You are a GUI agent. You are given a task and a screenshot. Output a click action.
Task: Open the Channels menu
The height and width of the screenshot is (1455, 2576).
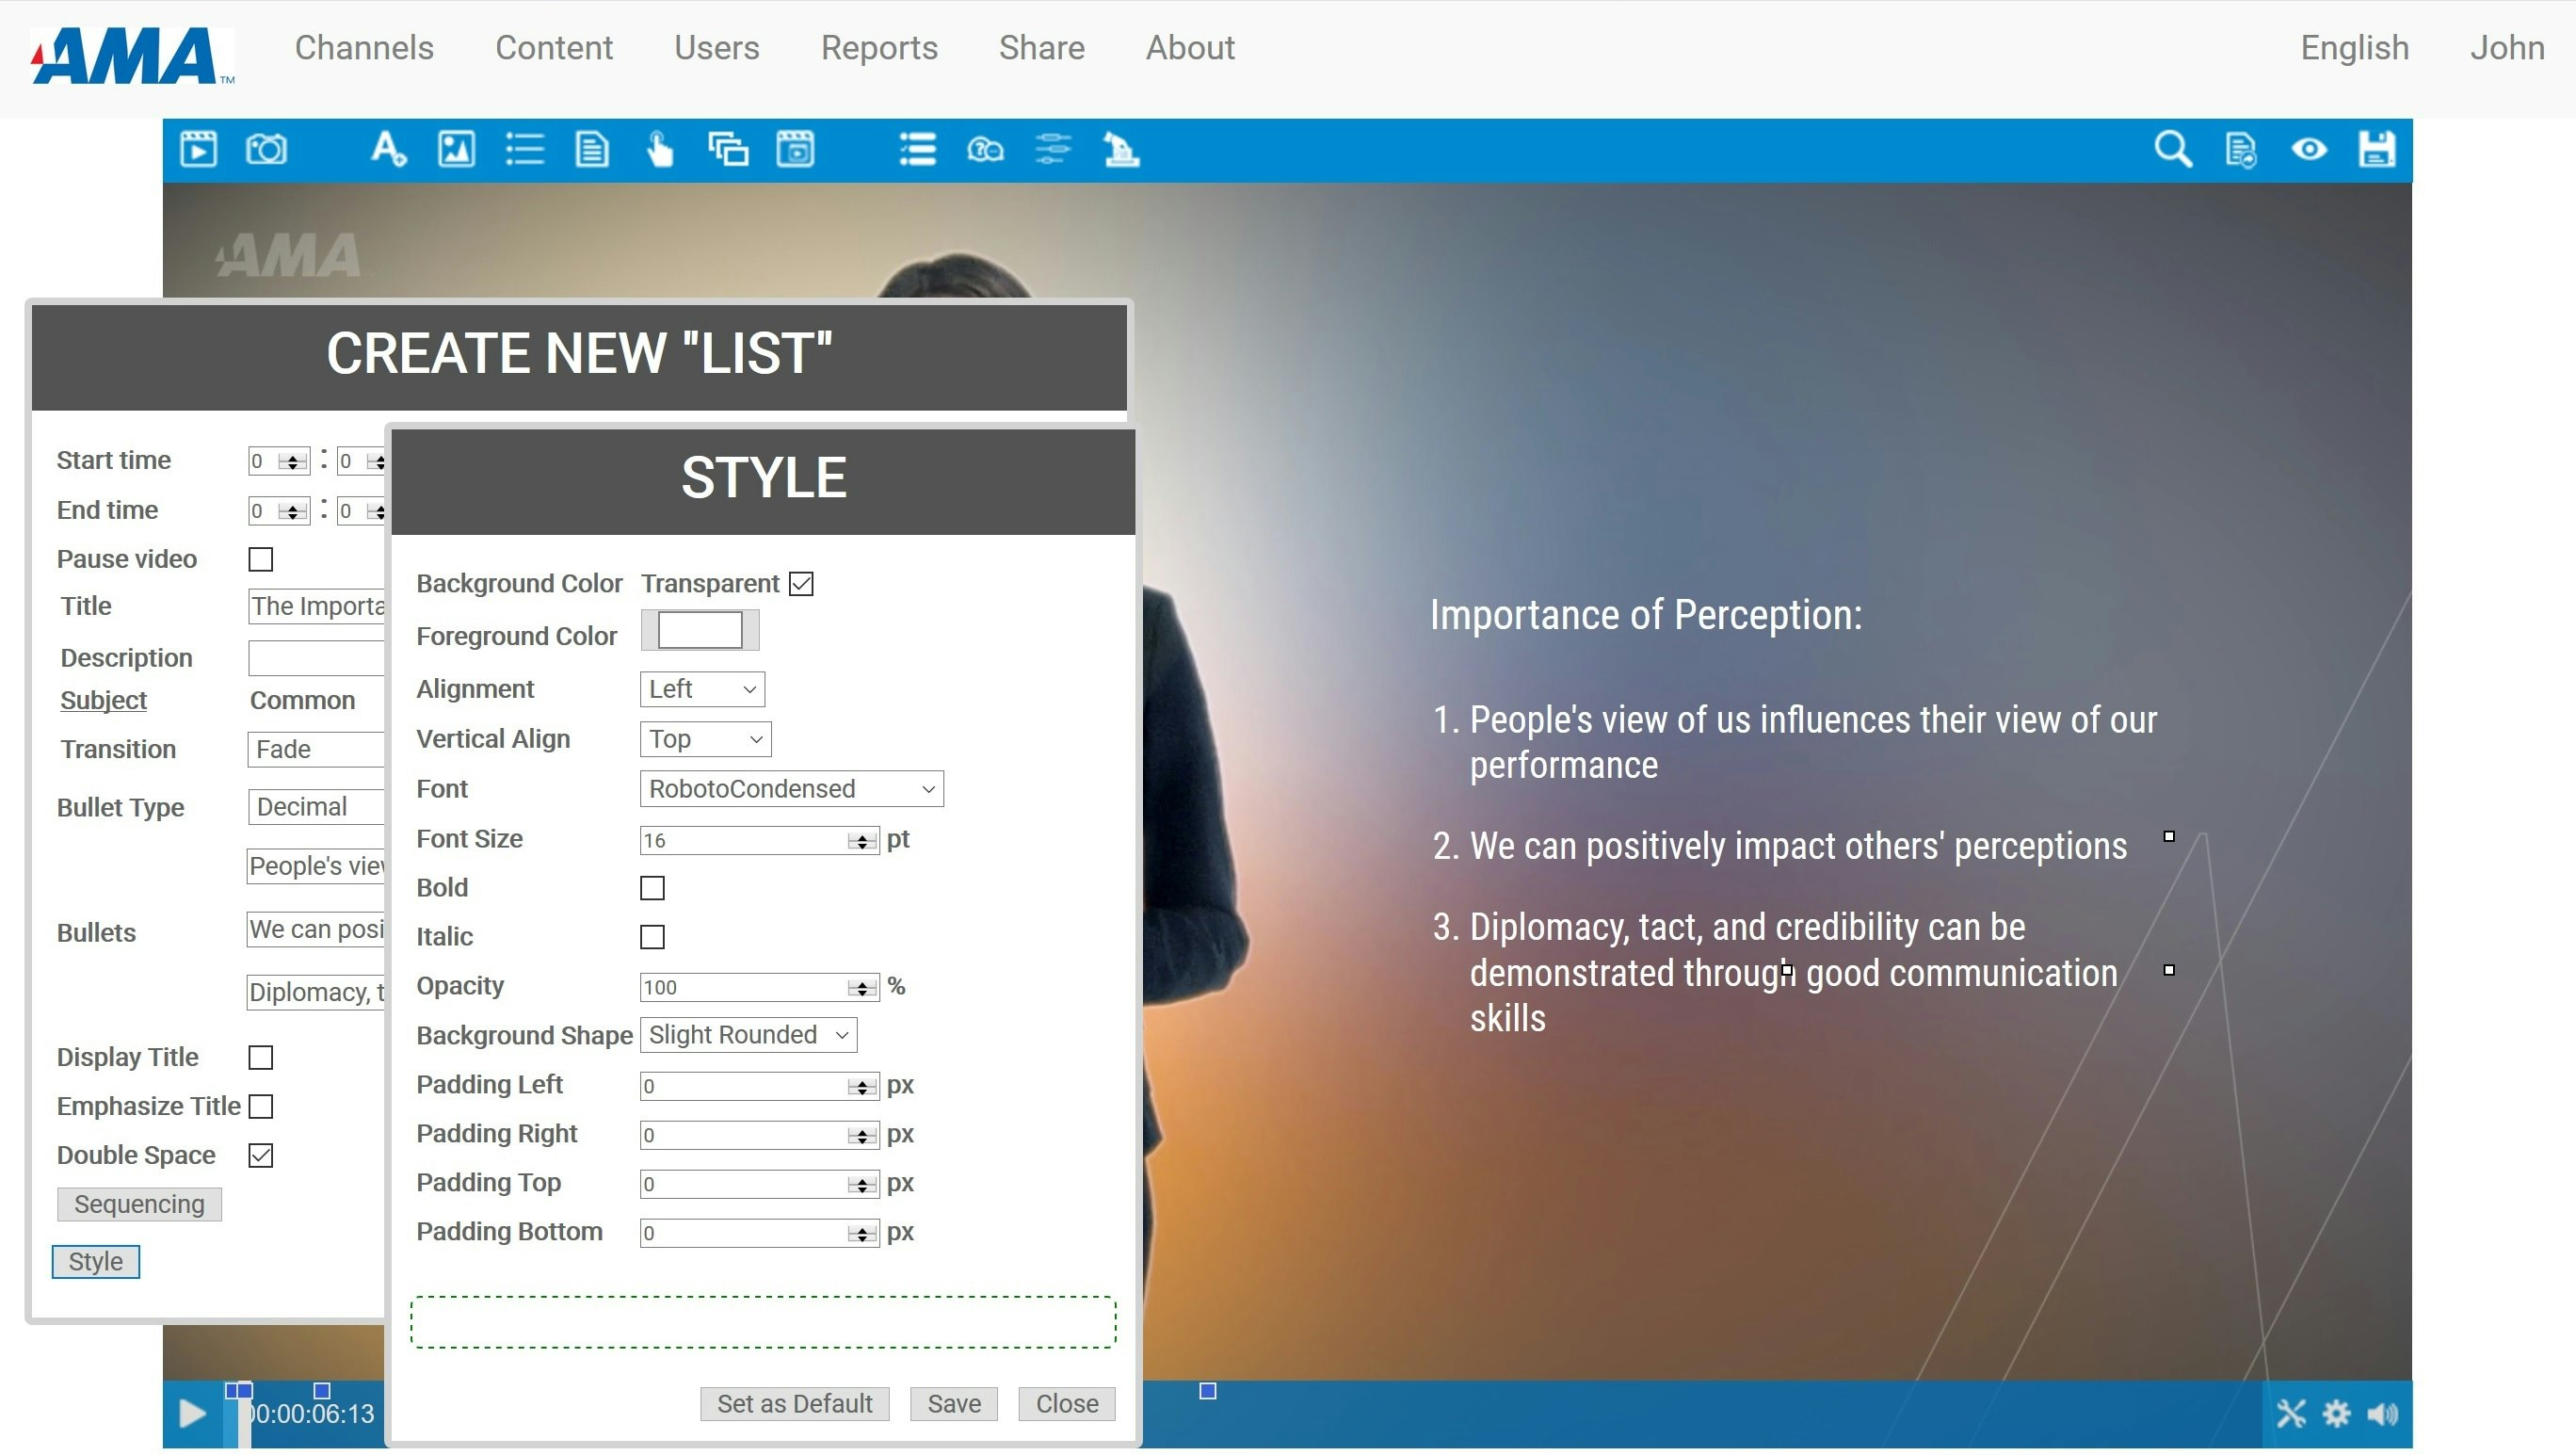pyautogui.click(x=364, y=48)
